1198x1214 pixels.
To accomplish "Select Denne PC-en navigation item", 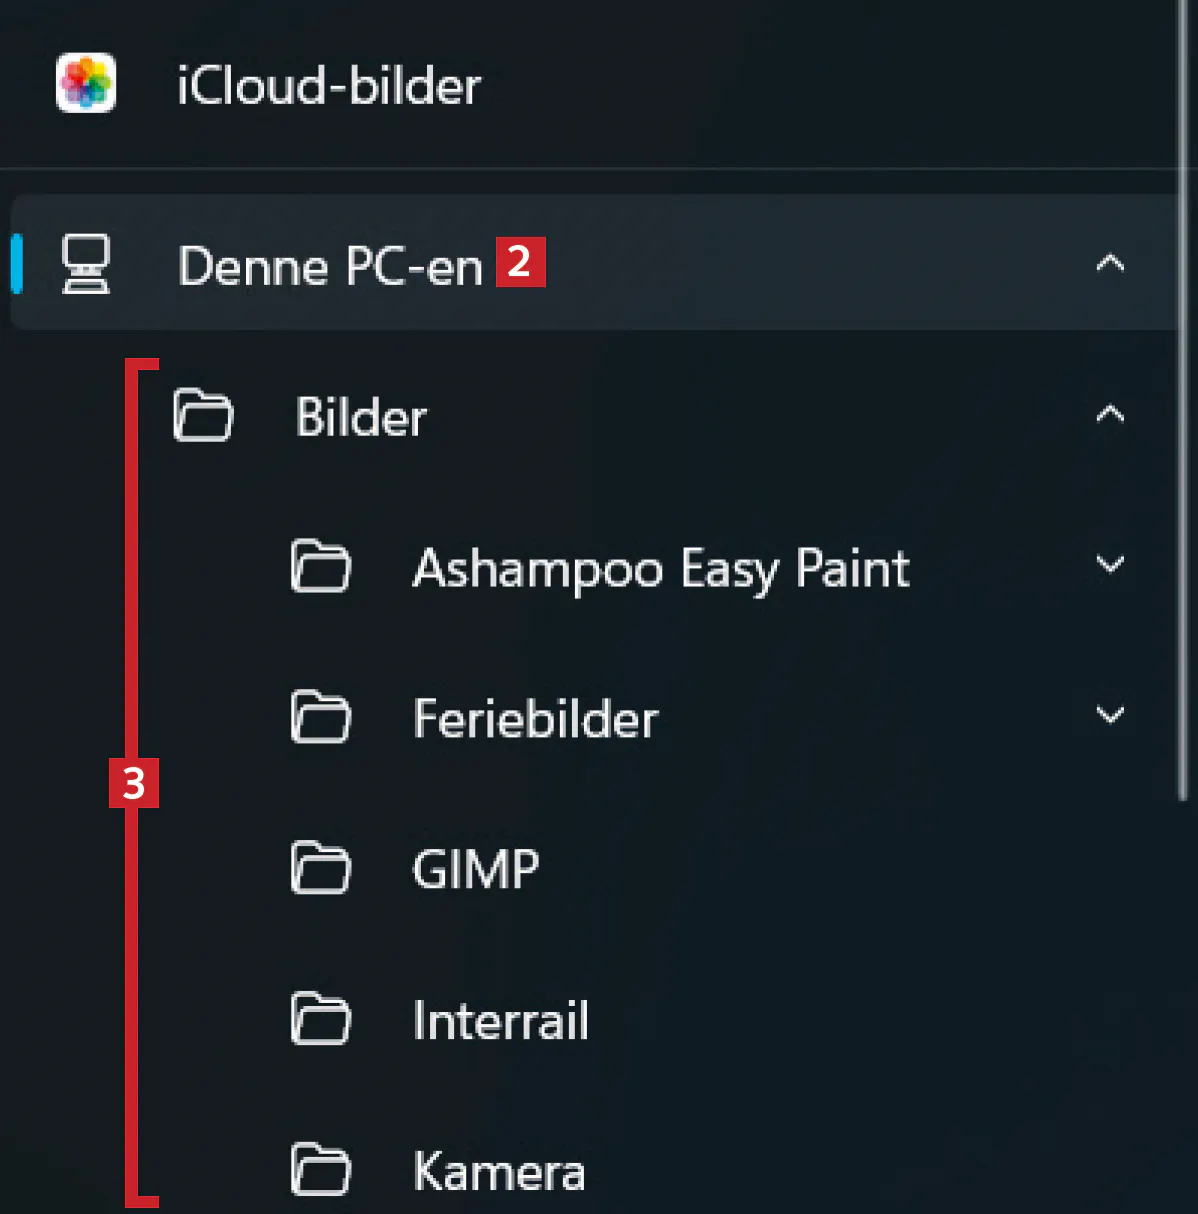I will point(330,267).
